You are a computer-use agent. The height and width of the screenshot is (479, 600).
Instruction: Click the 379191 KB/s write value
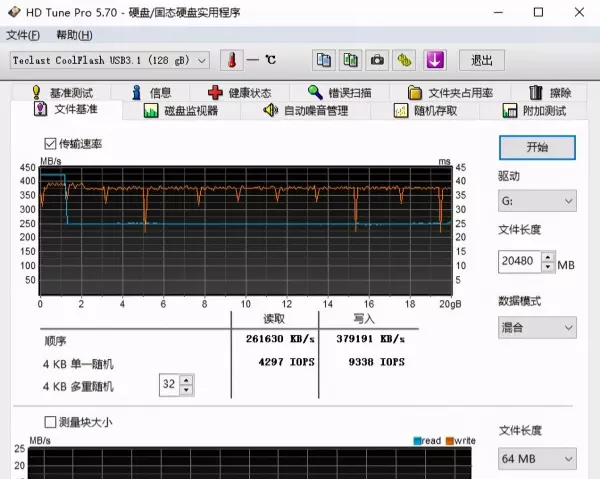click(370, 339)
